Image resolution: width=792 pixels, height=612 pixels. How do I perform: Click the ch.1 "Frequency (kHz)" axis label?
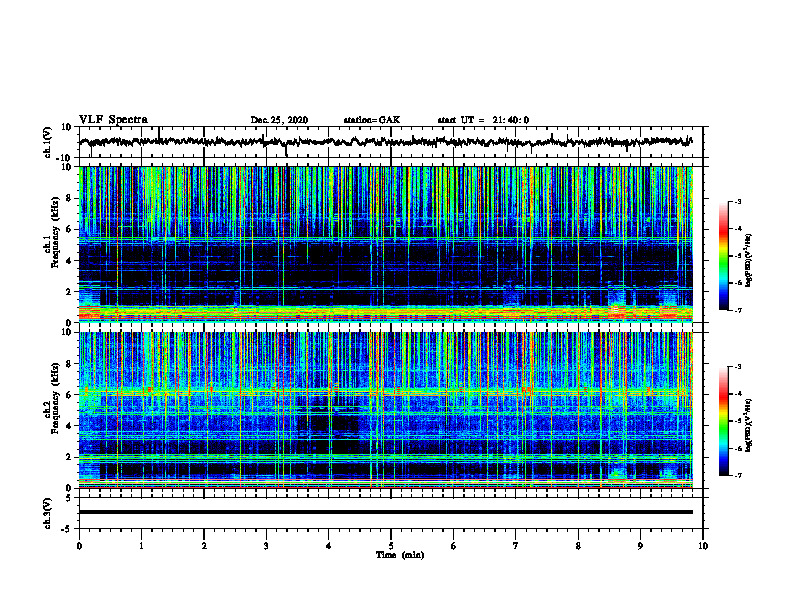click(54, 231)
